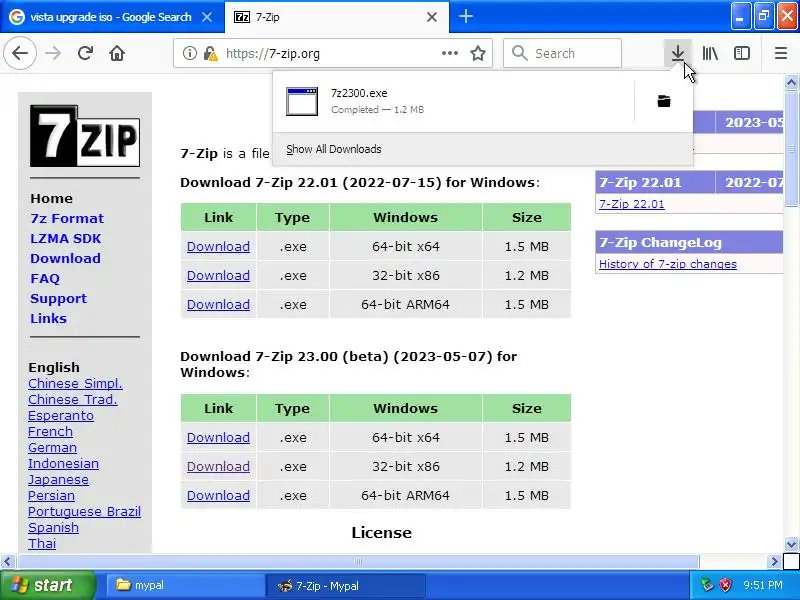Open the Windows start menu
The width and height of the screenshot is (800, 600).
pyautogui.click(x=47, y=585)
